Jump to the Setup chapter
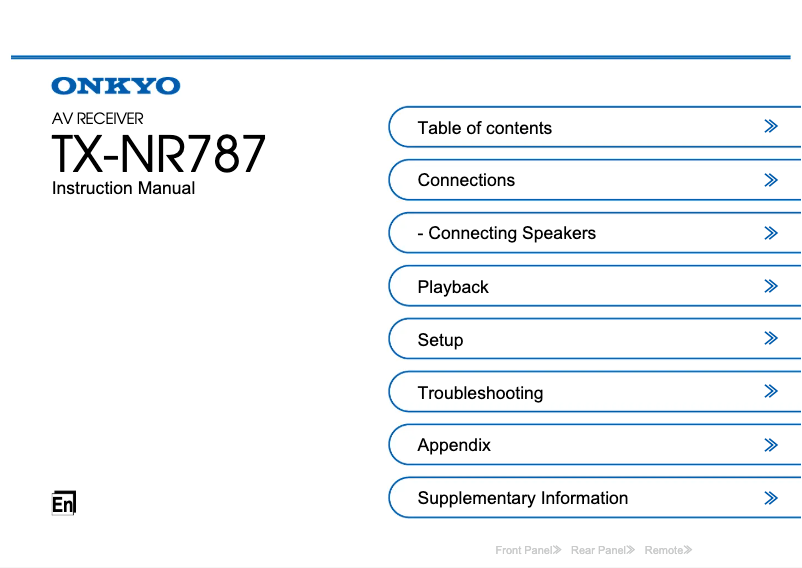 coord(440,340)
